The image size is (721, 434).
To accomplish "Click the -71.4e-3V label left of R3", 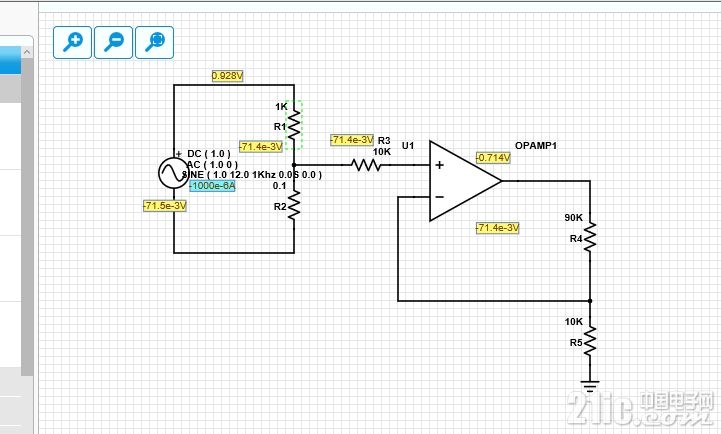I will click(x=352, y=140).
